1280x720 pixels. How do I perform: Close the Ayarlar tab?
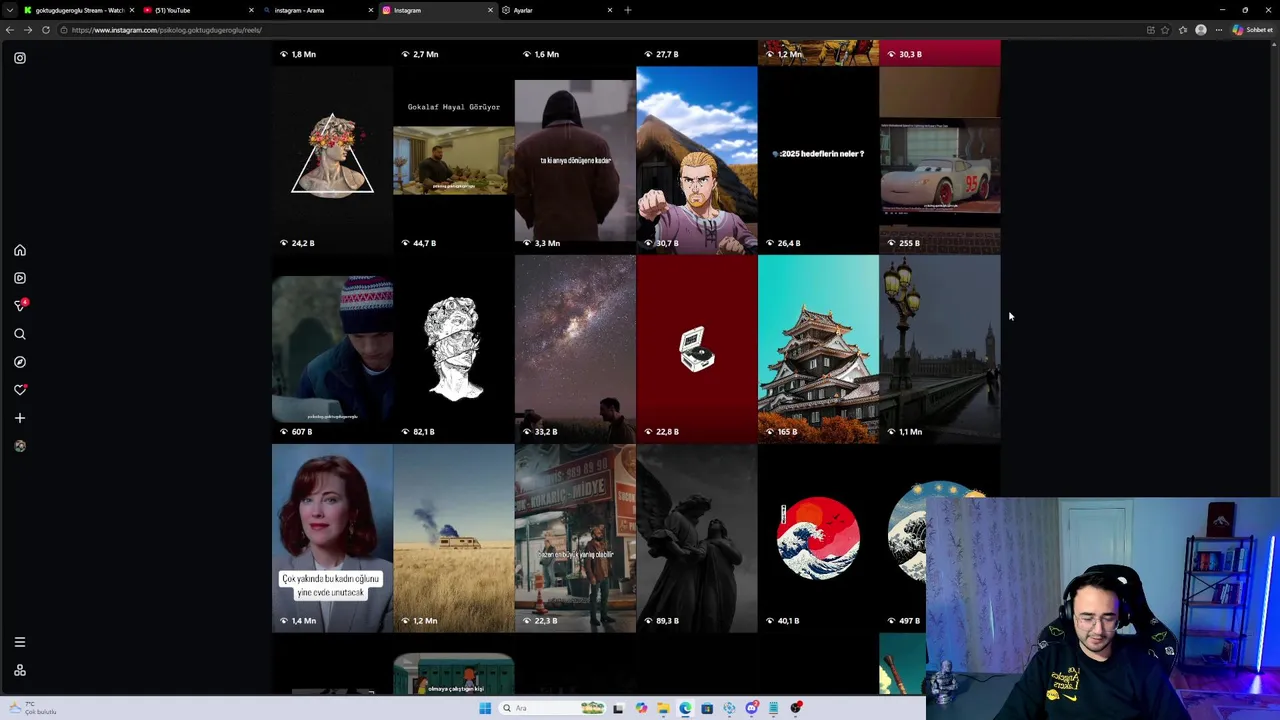[x=609, y=10]
